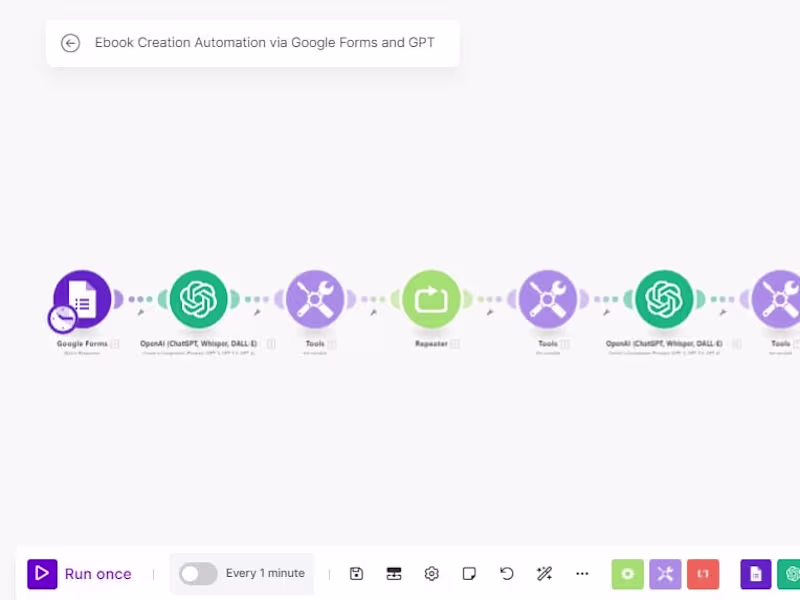Open the red Text parser tools button
This screenshot has height=600, width=800.
coord(703,574)
